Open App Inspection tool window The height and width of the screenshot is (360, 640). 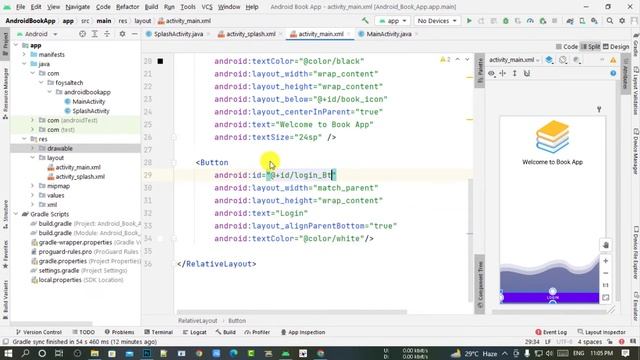(303, 332)
